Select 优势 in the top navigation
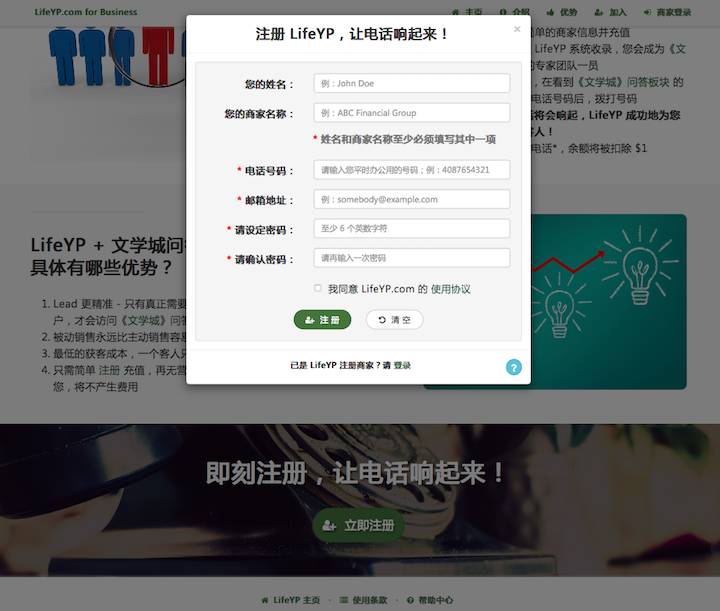This screenshot has width=720, height=611. click(562, 12)
